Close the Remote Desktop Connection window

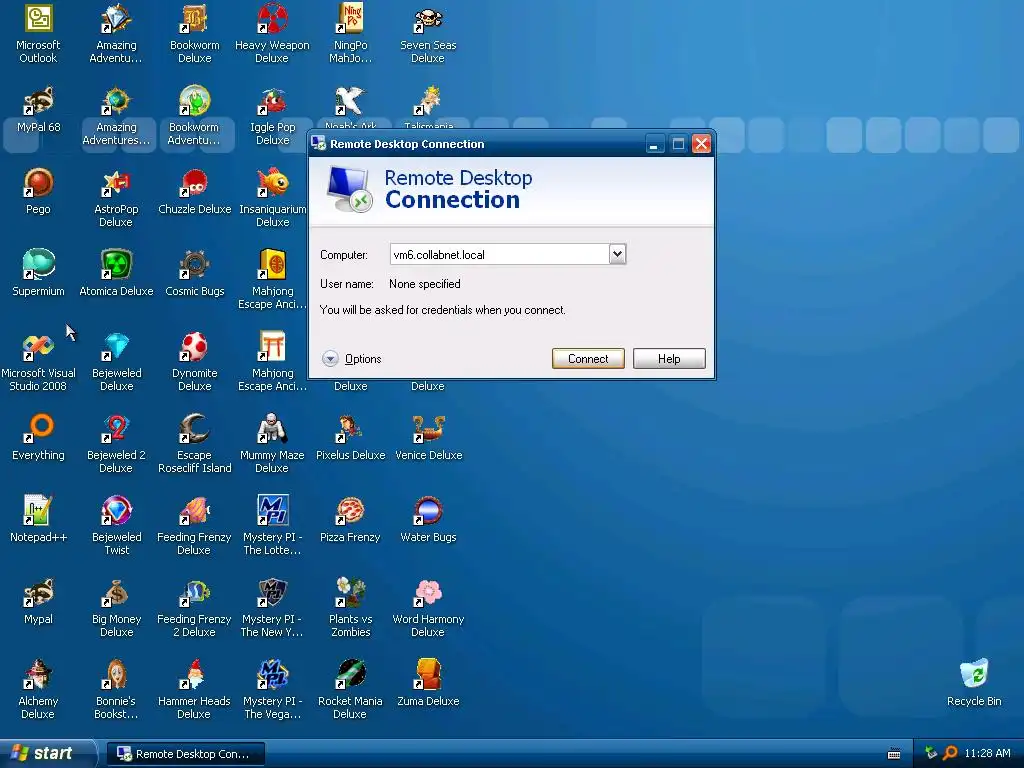click(701, 144)
